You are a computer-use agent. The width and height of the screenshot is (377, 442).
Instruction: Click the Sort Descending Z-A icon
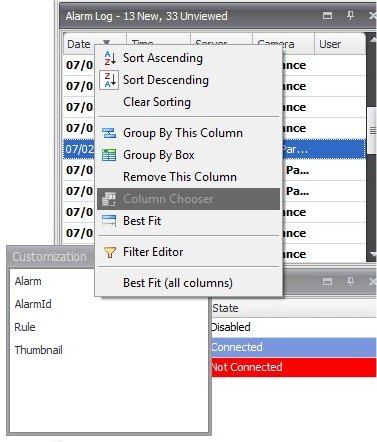[x=109, y=80]
